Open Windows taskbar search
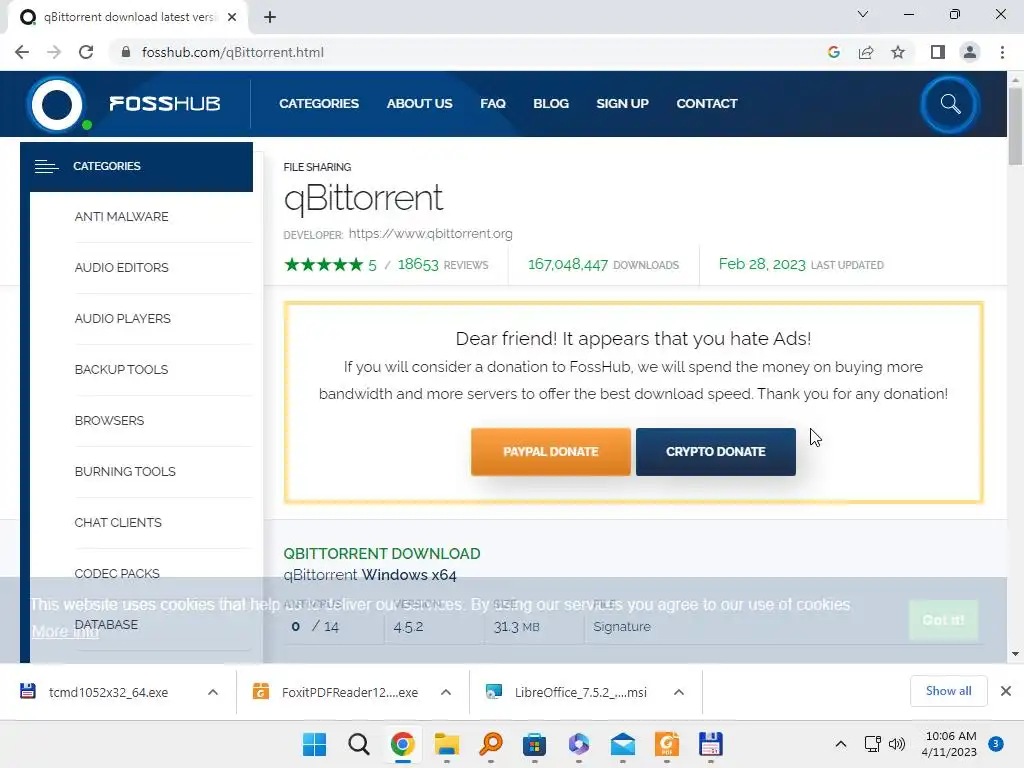 click(x=359, y=744)
